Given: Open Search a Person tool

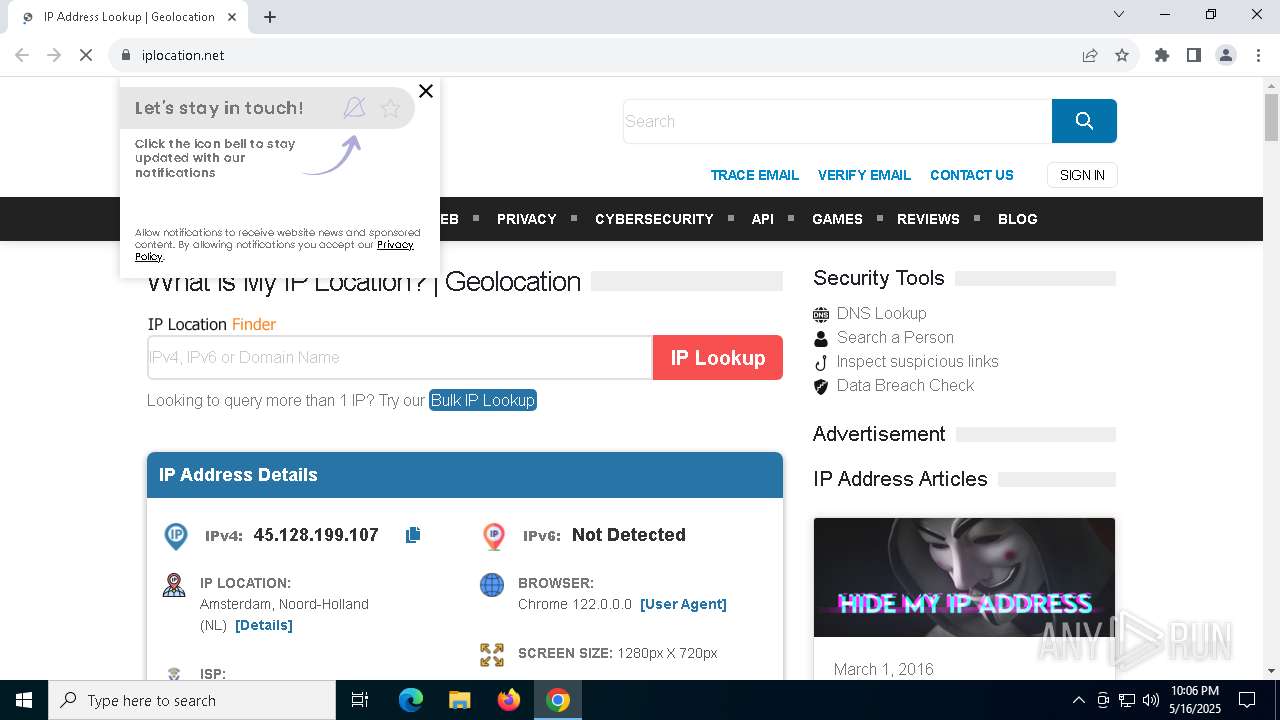Looking at the screenshot, I should 895,337.
